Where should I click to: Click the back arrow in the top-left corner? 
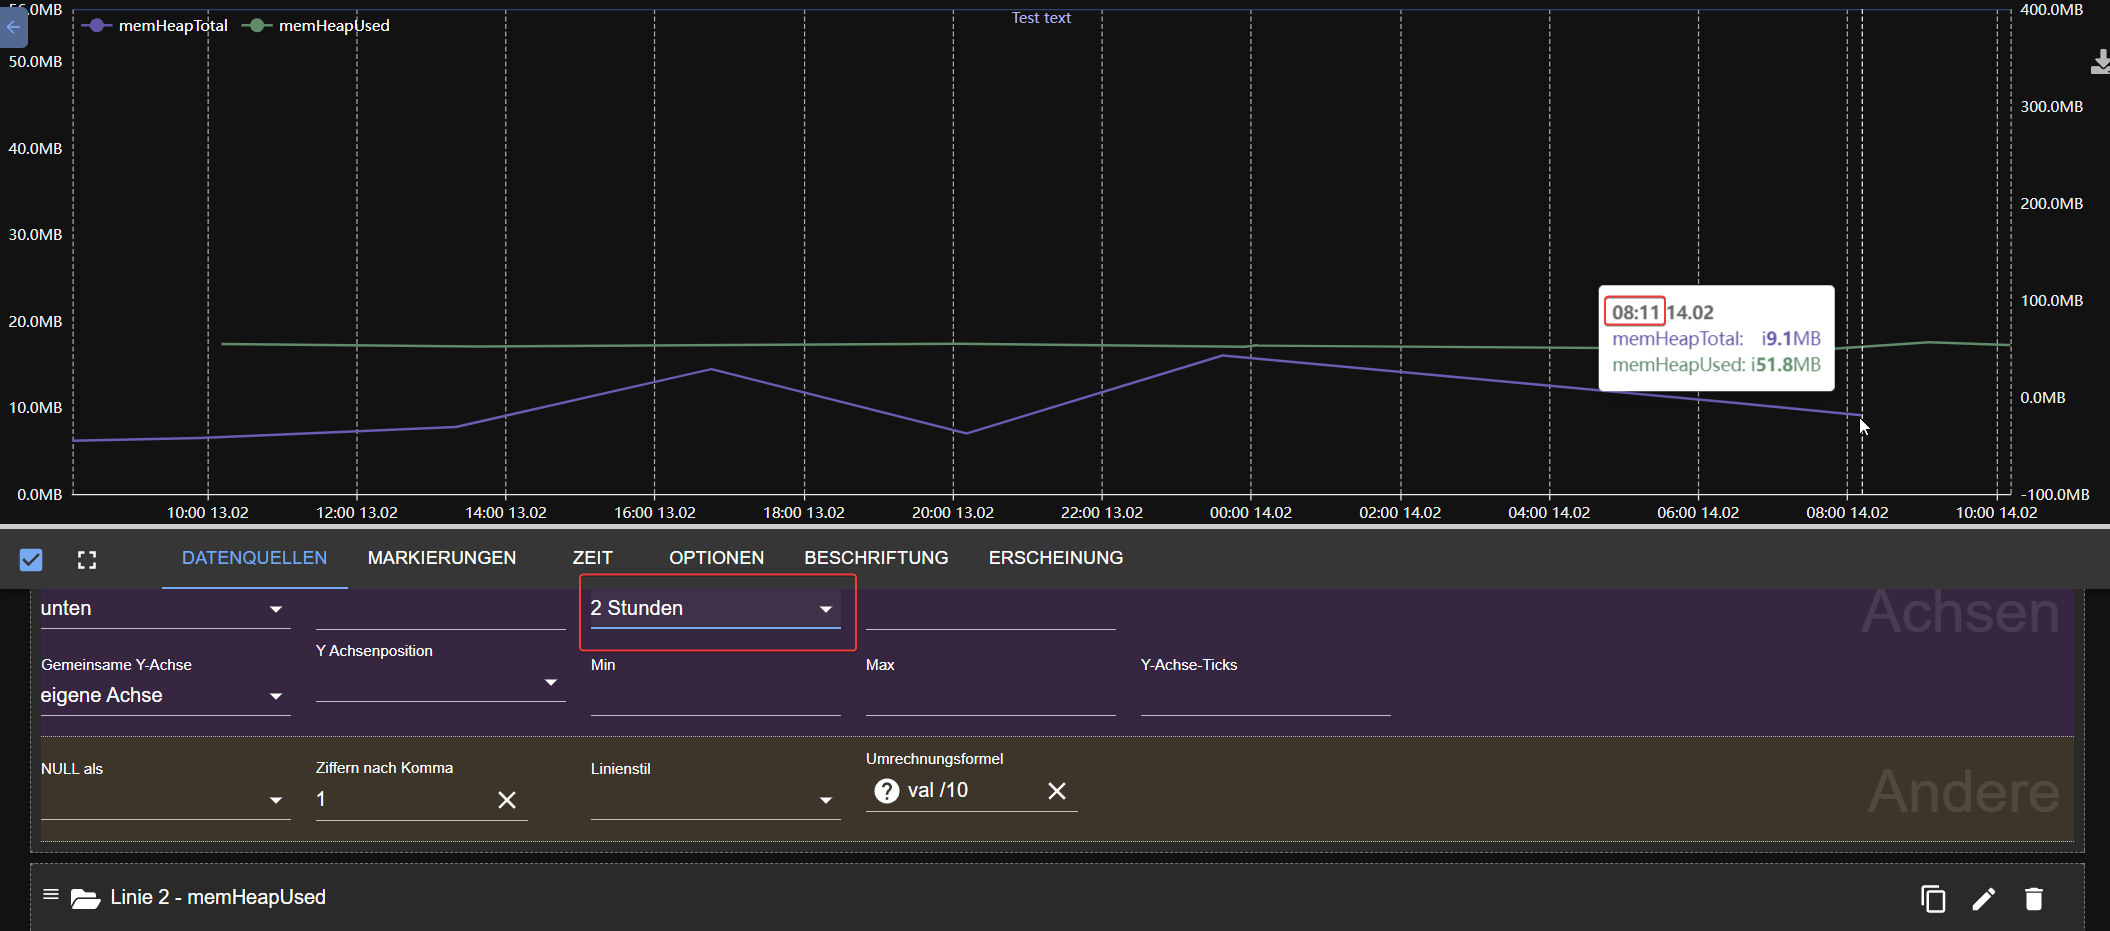14,27
